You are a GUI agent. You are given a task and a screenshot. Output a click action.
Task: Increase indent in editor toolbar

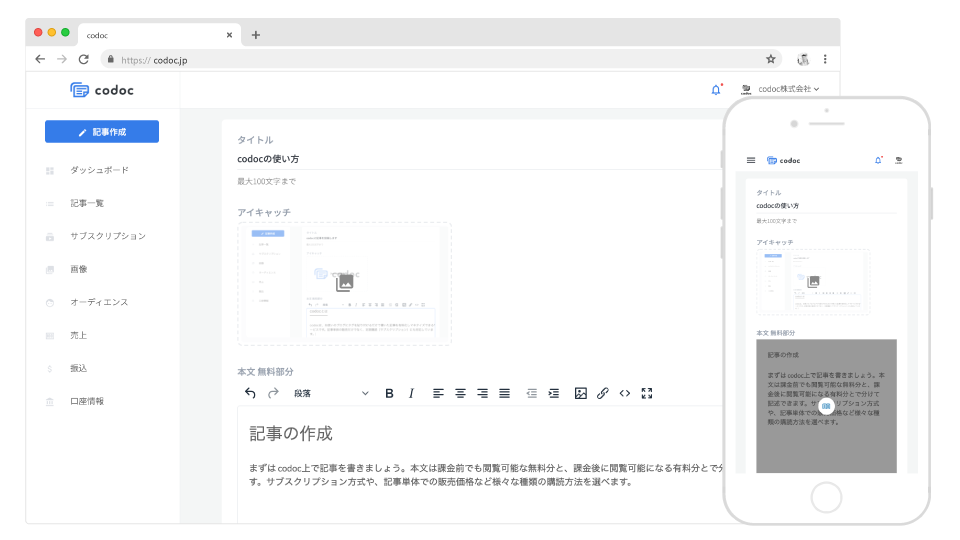coord(553,393)
